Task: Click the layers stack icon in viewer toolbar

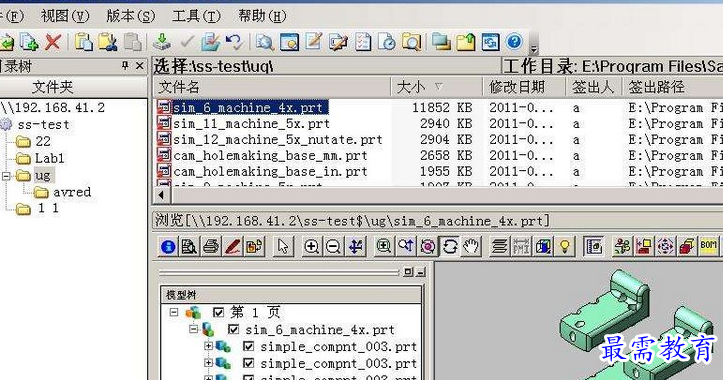Action: coord(499,247)
